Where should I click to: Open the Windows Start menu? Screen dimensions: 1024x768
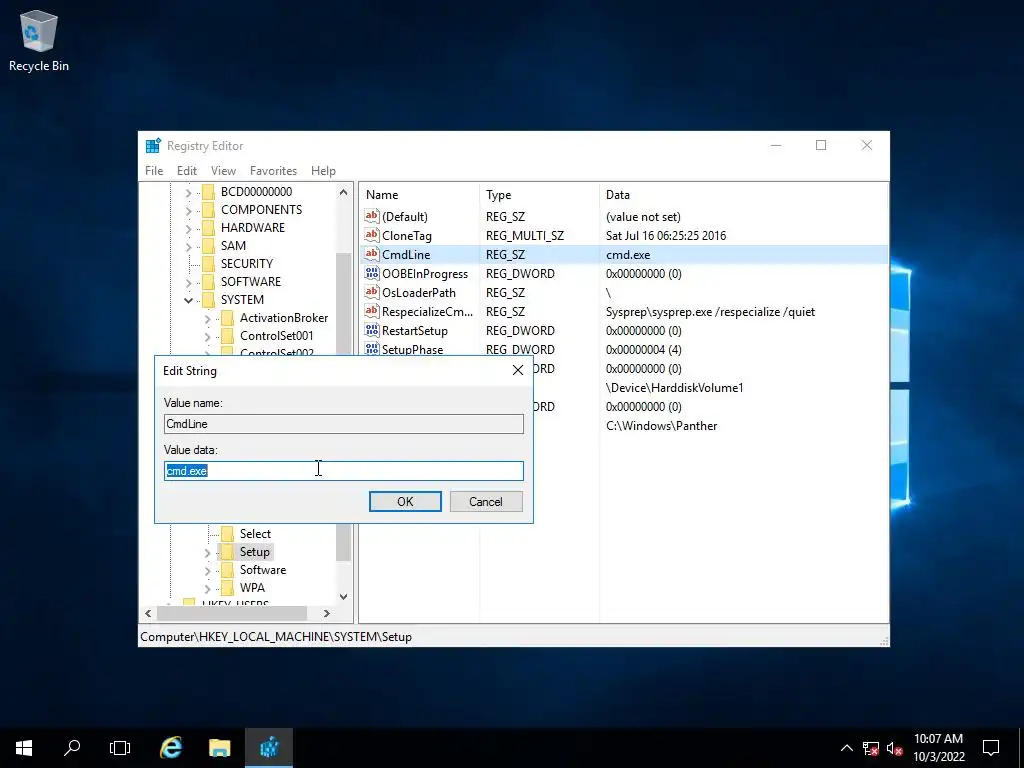[x=24, y=748]
